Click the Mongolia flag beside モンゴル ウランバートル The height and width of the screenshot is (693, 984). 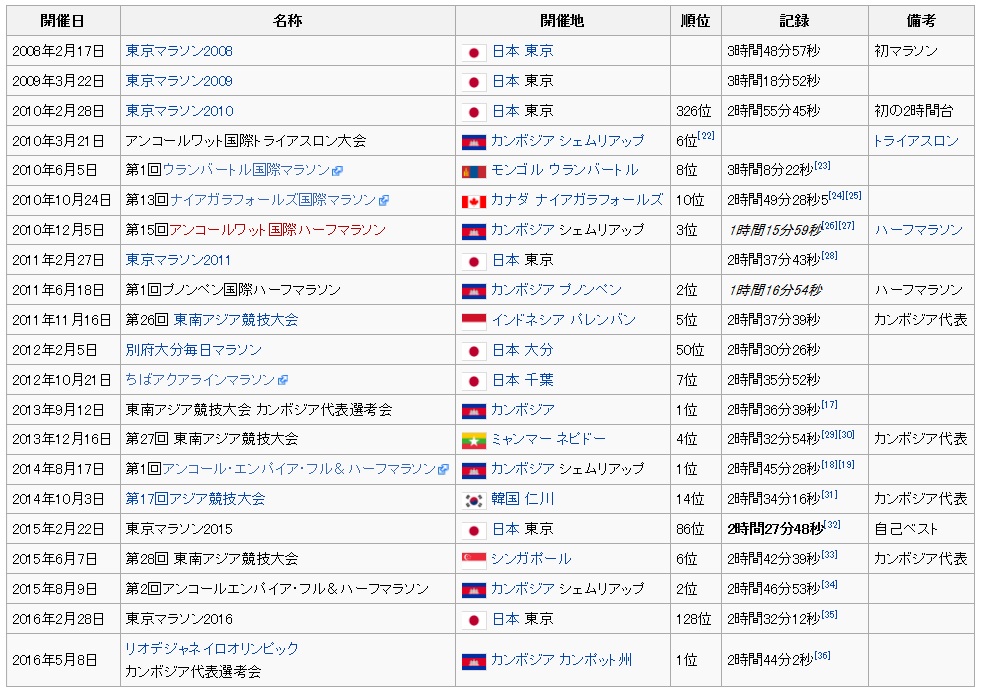click(474, 172)
